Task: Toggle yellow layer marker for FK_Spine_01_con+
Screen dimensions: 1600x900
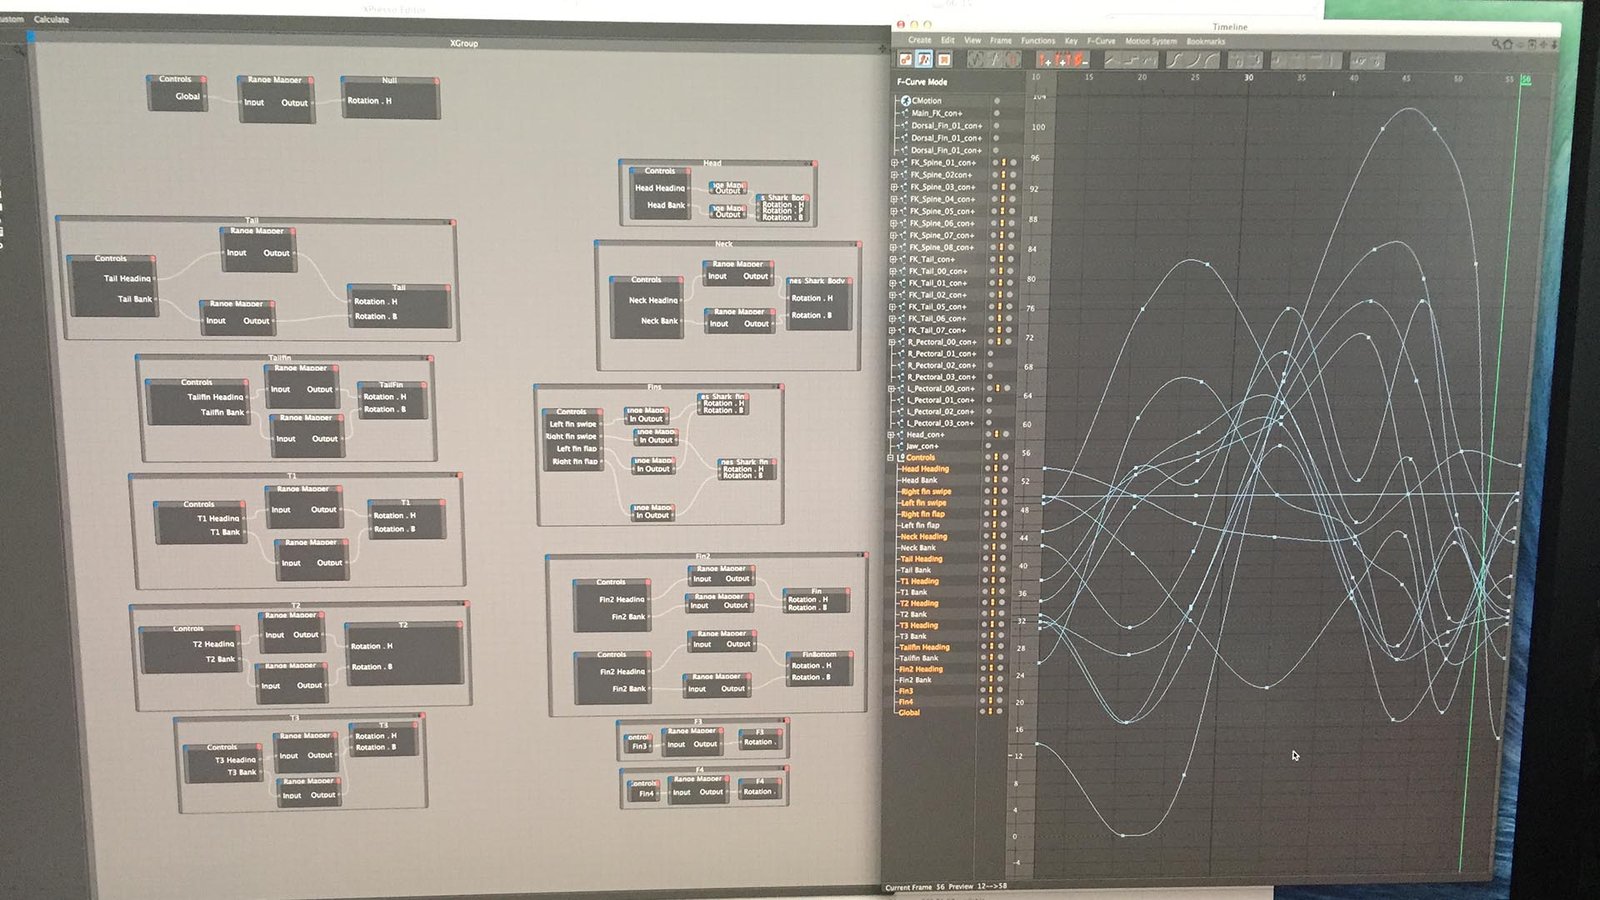Action: (1003, 162)
